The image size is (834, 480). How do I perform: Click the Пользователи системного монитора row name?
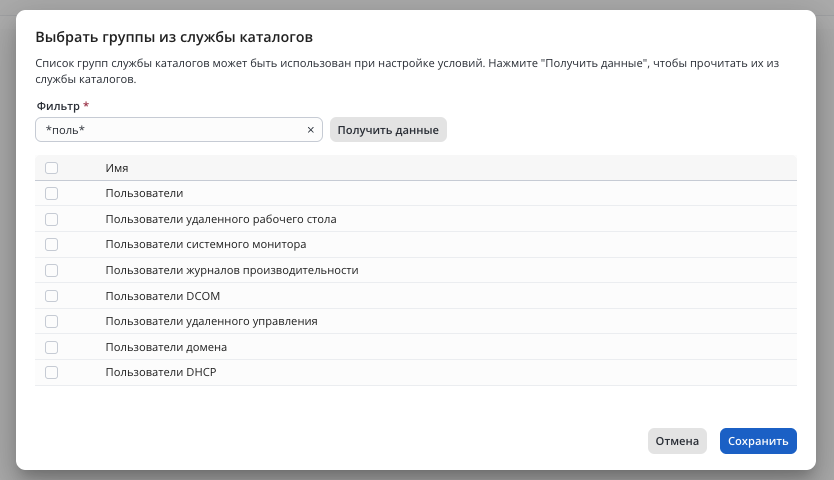point(205,244)
